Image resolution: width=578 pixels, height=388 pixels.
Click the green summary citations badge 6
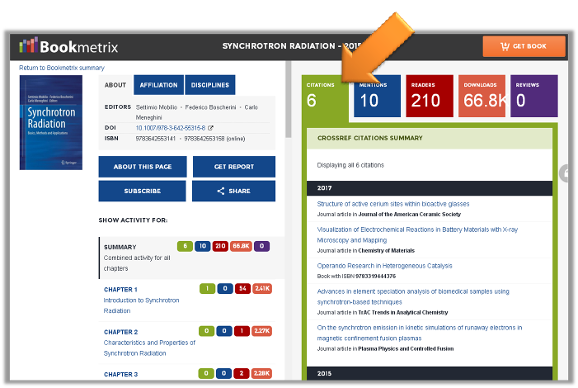click(x=185, y=246)
